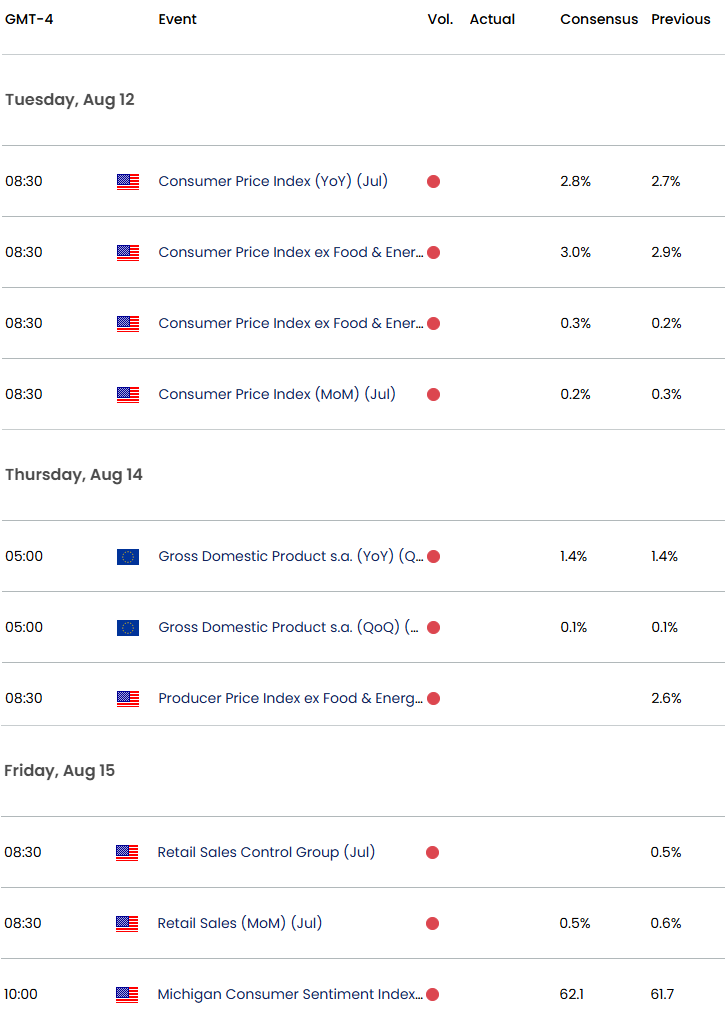Screen dimensions: 725x1014
Task: Click the red volatility dot for Consumer Price Index (MoM)
Action: coord(434,395)
